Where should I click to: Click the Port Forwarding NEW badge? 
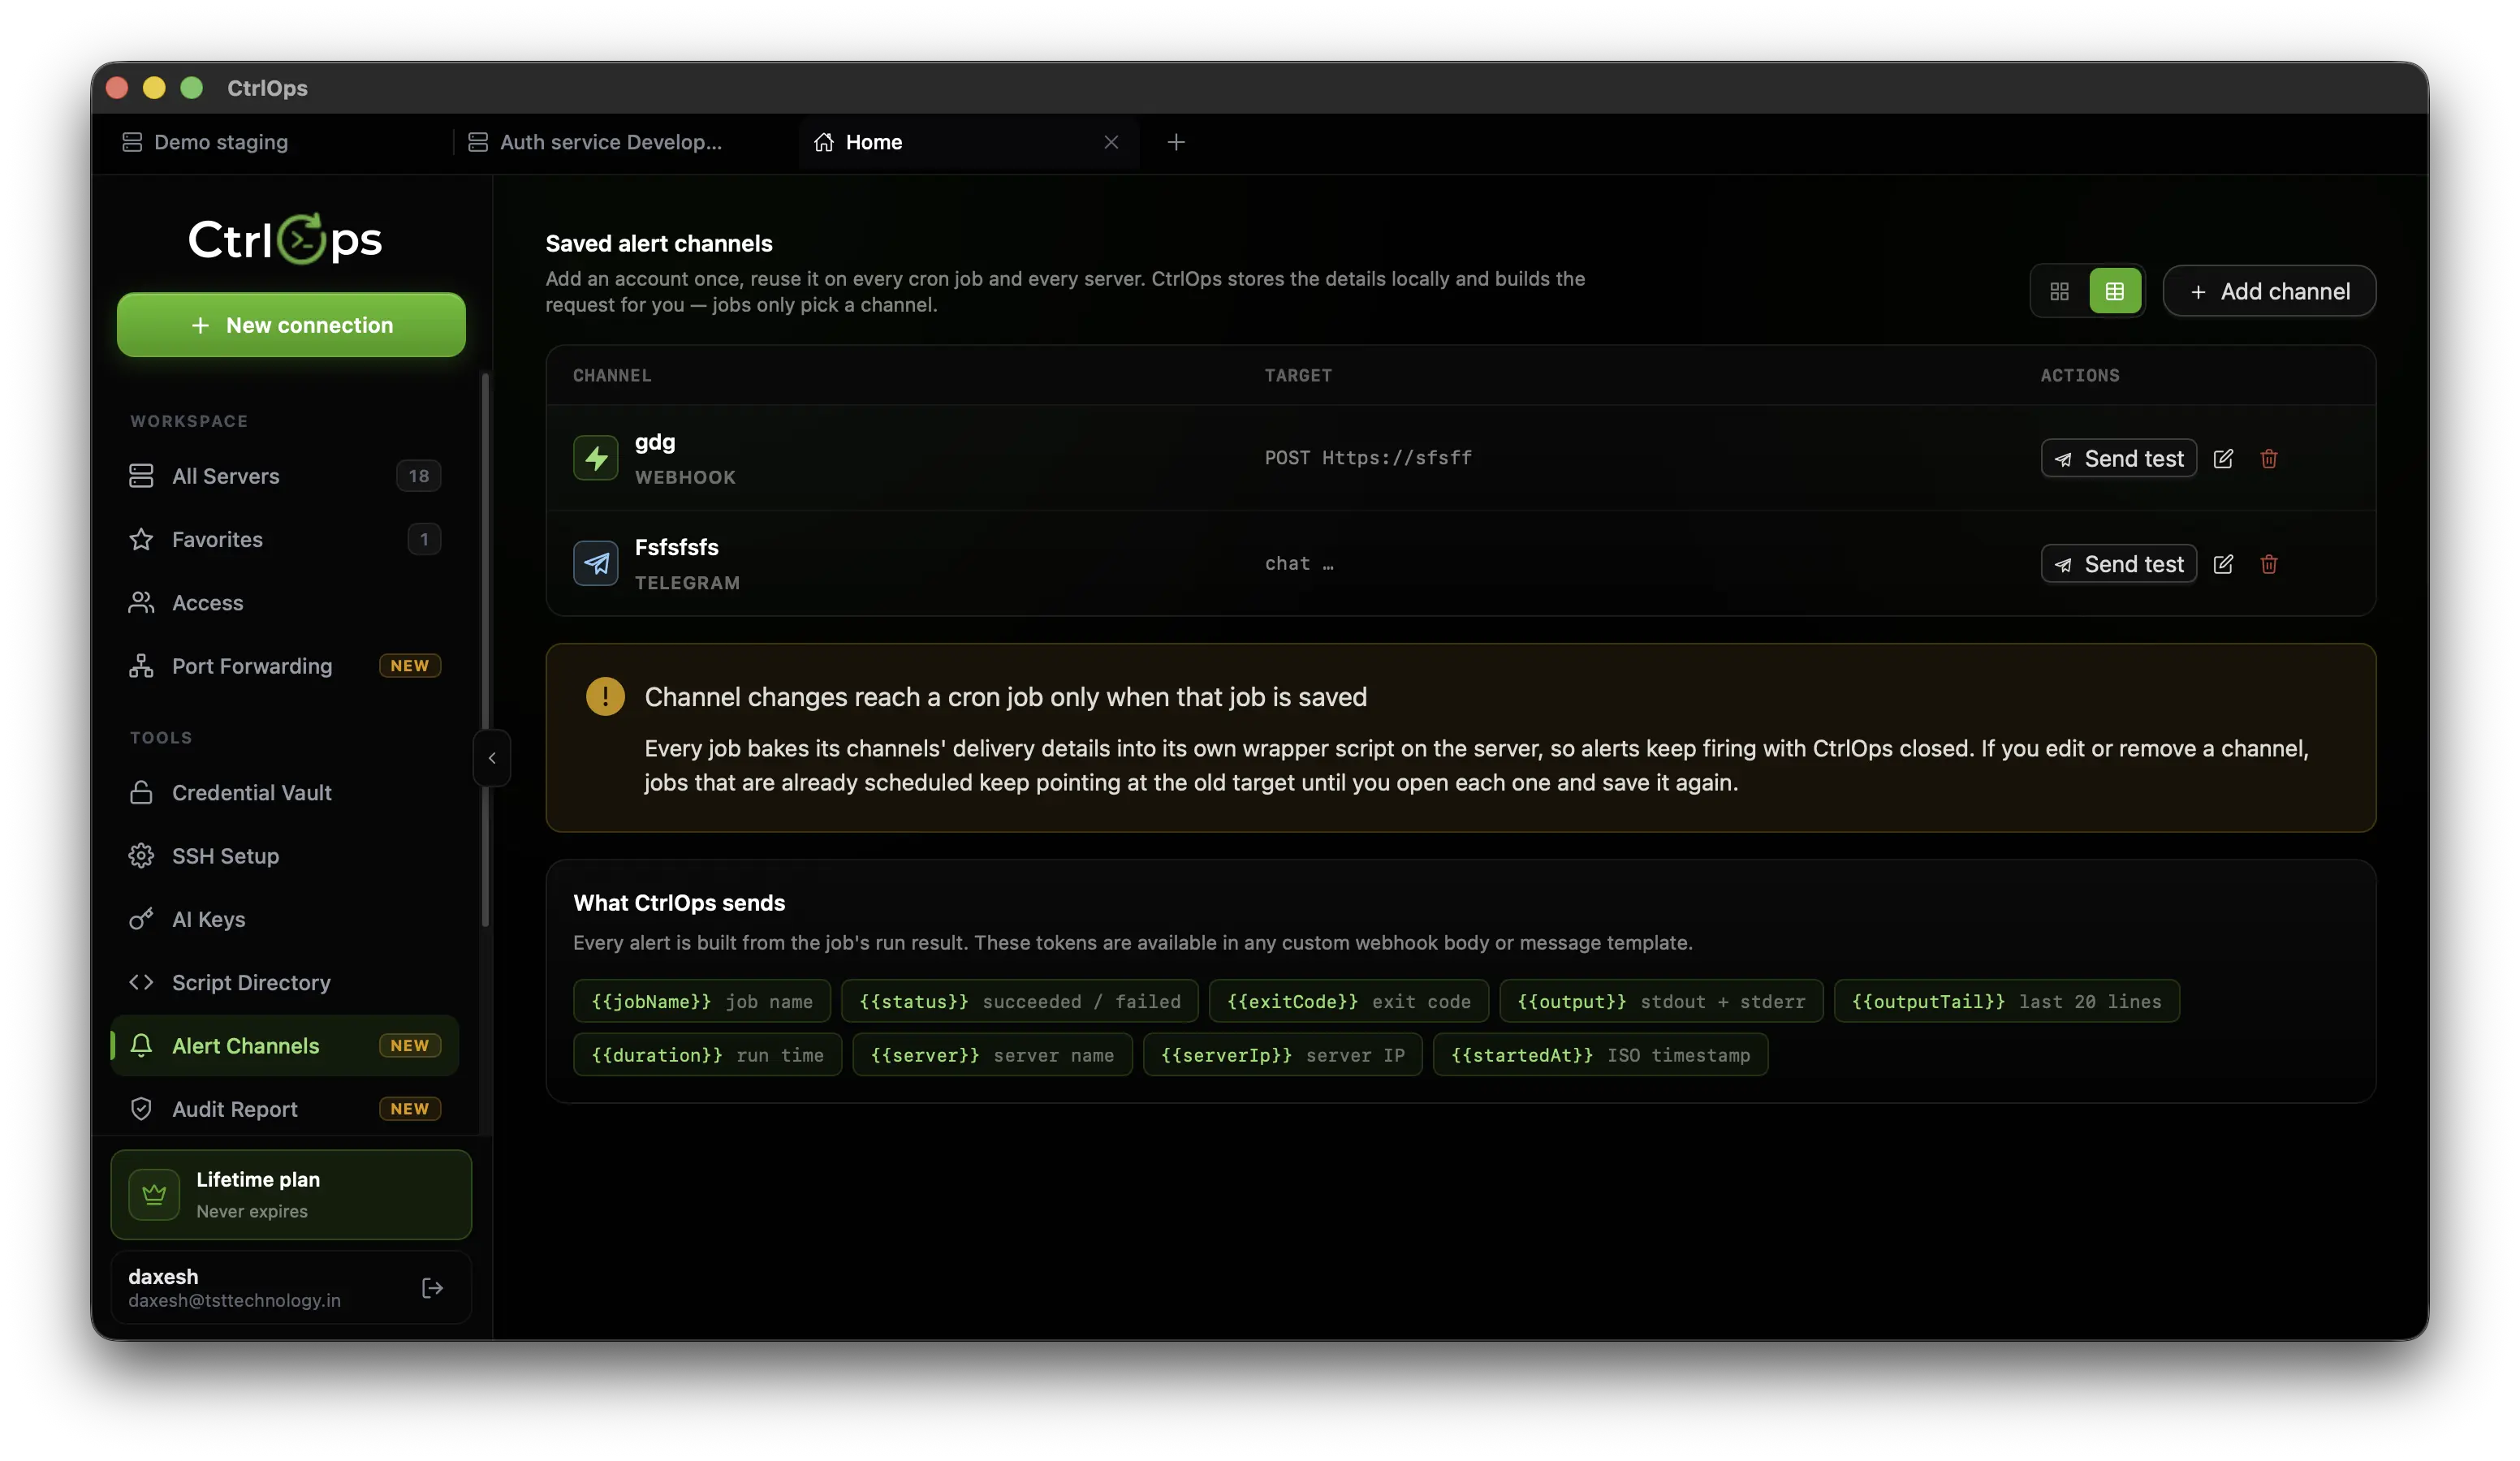(x=410, y=666)
